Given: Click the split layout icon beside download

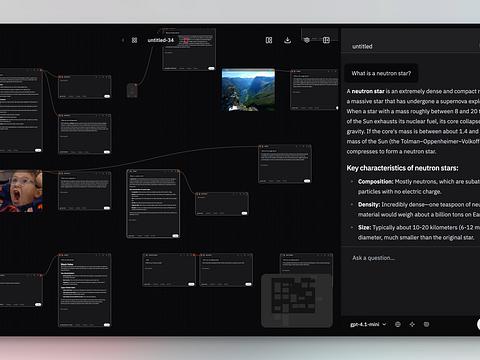Looking at the screenshot, I should coord(269,40).
